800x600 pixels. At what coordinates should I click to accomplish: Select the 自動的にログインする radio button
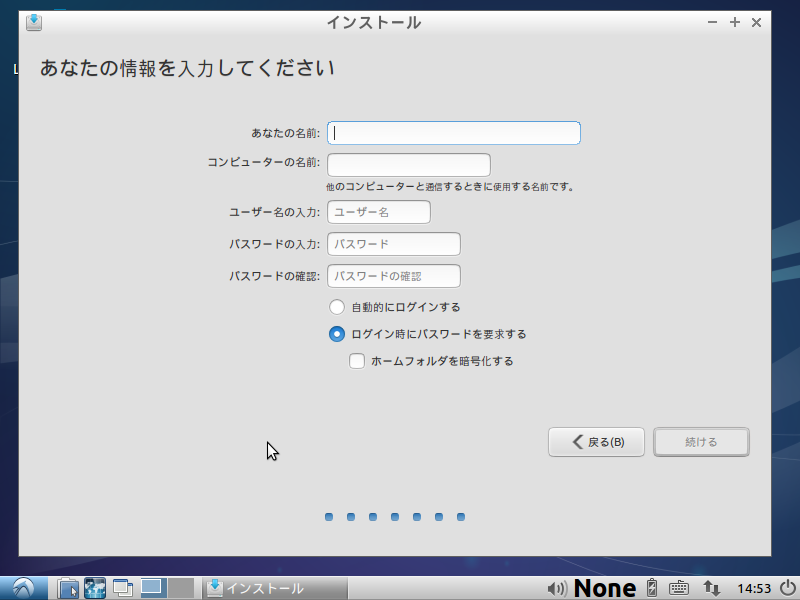click(x=337, y=307)
